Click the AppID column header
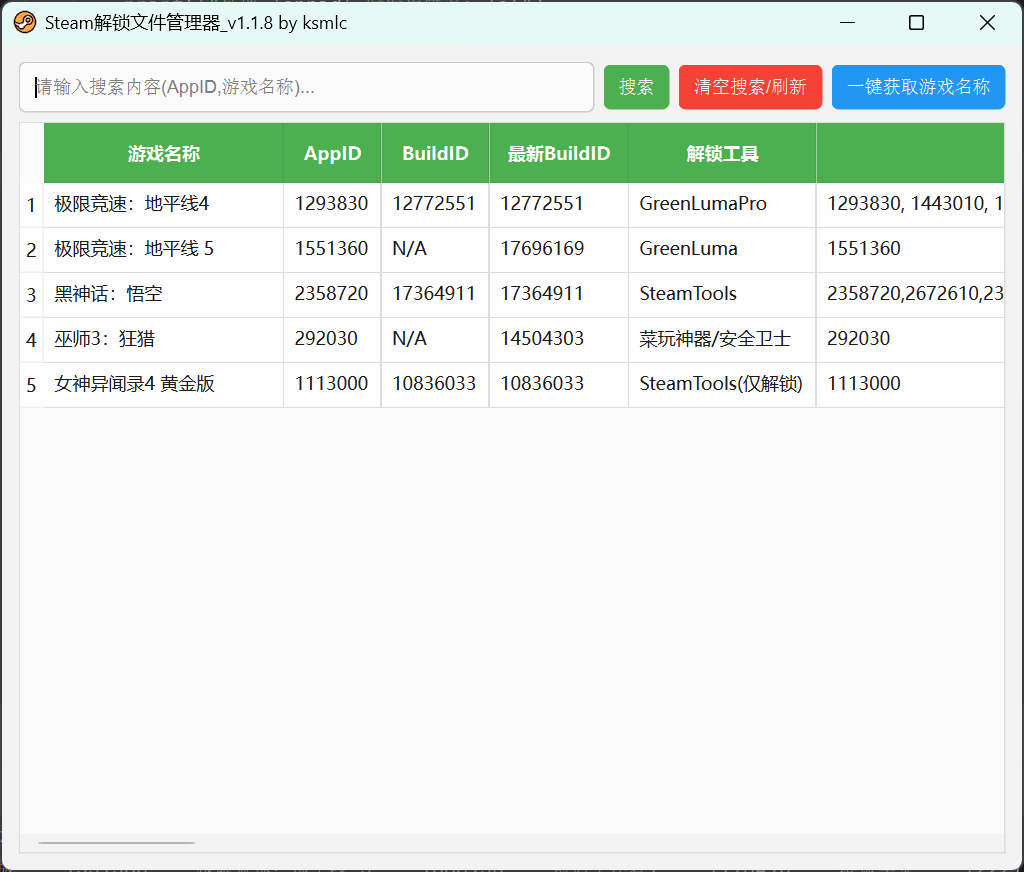This screenshot has height=872, width=1024. [332, 153]
